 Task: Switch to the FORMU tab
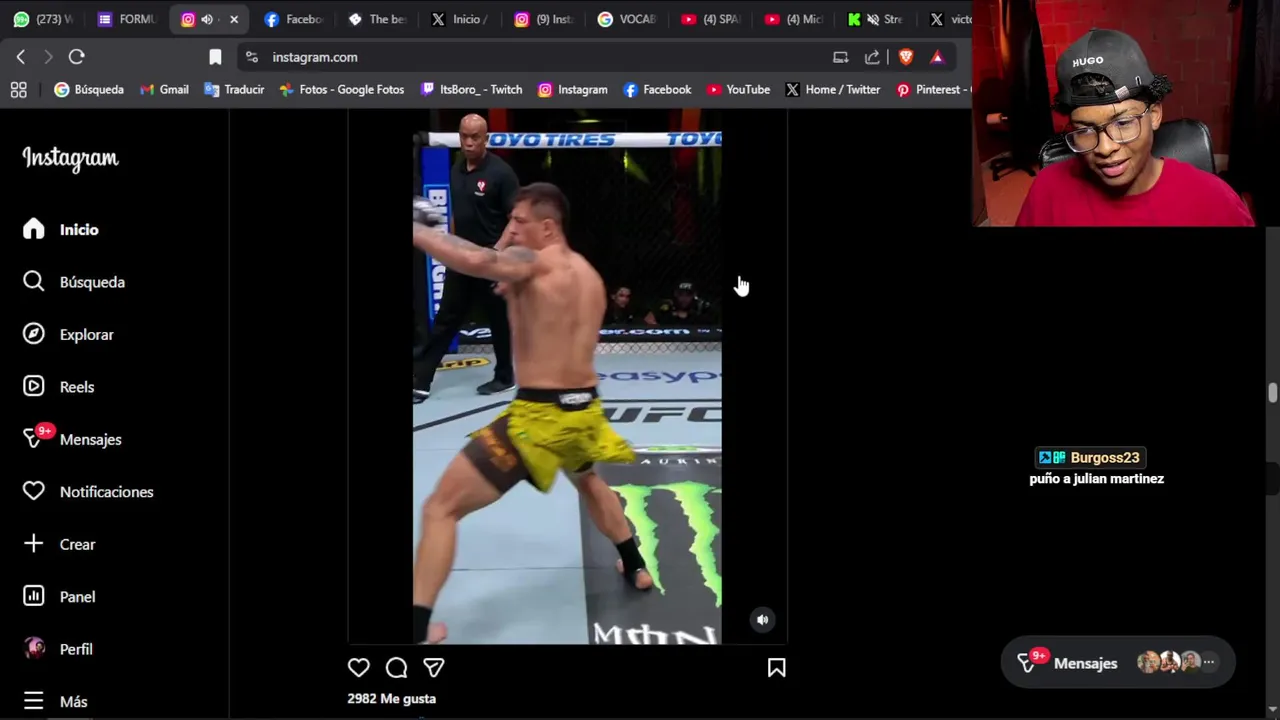pyautogui.click(x=127, y=19)
